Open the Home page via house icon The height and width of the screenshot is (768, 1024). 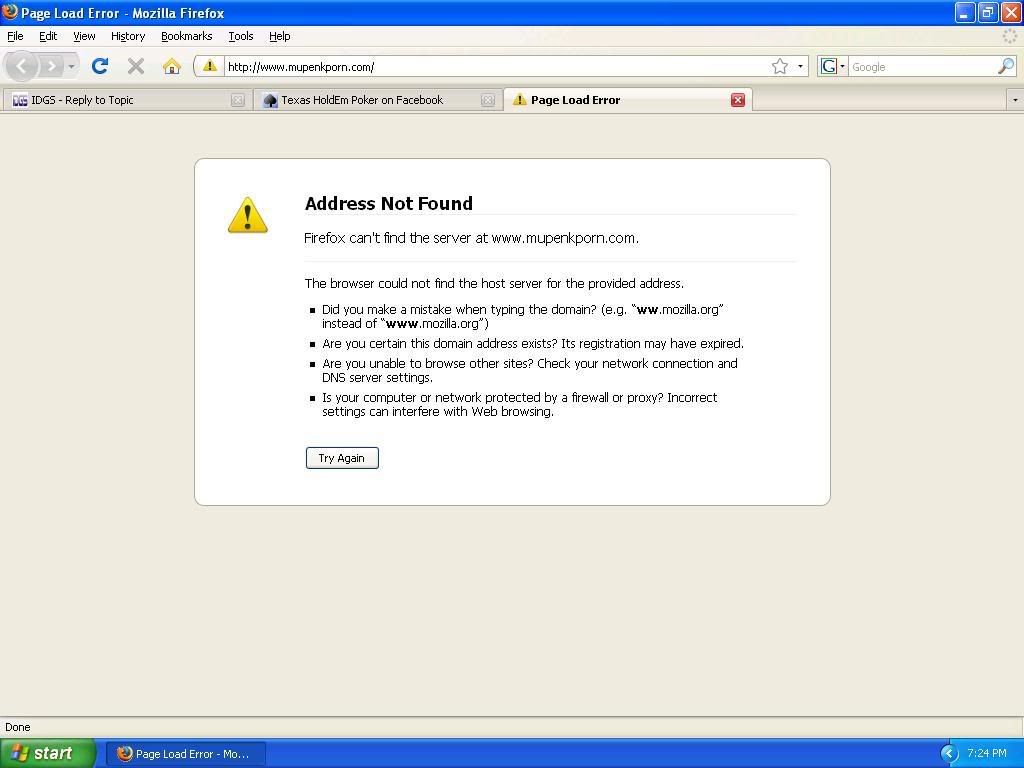coord(172,66)
